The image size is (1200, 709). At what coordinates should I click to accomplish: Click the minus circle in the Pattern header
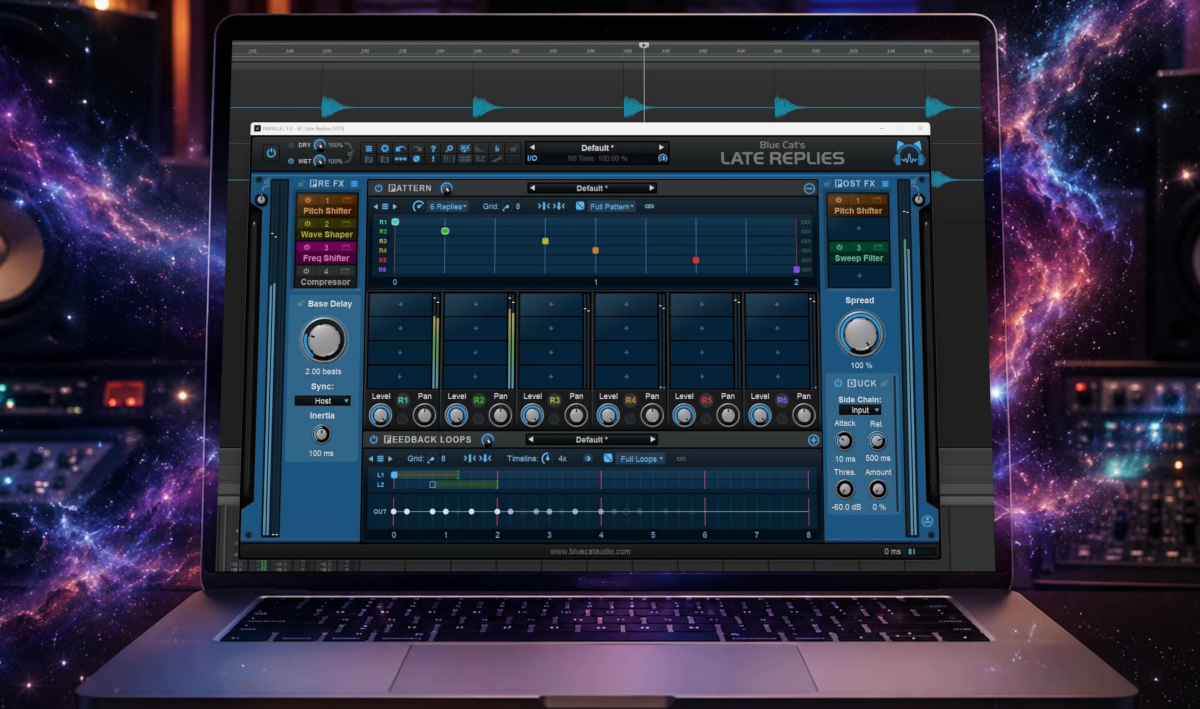808,188
